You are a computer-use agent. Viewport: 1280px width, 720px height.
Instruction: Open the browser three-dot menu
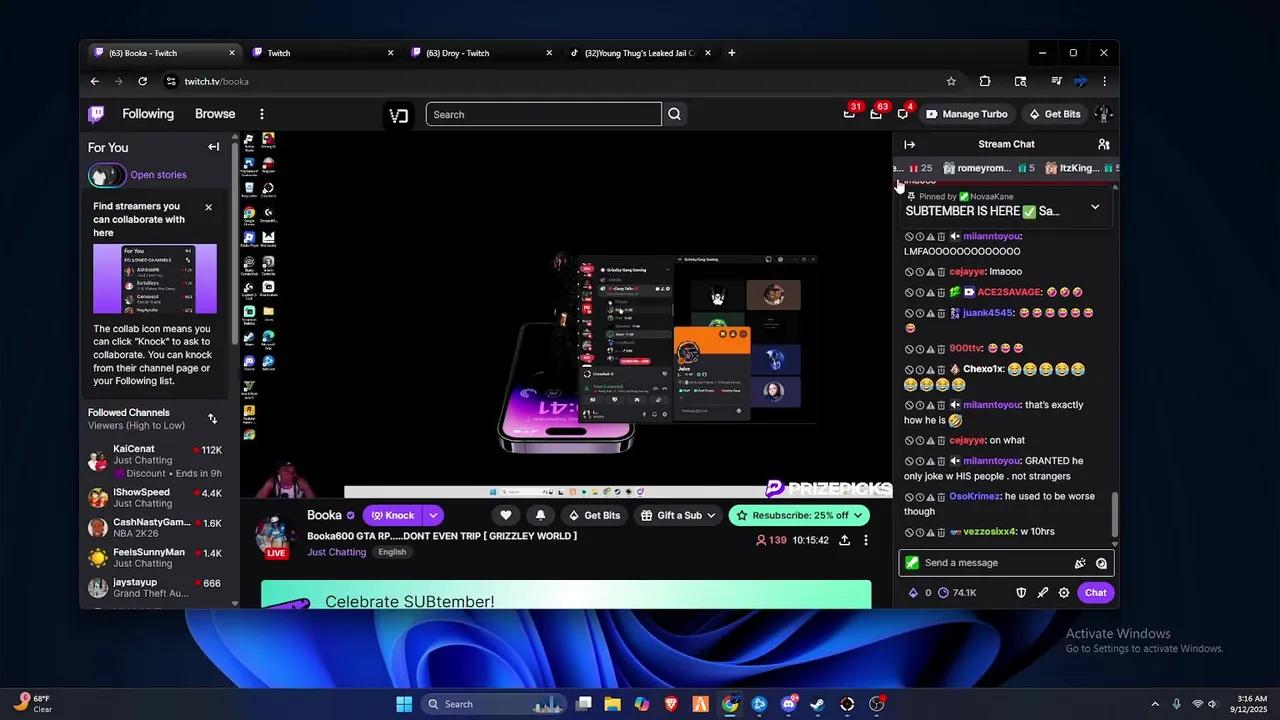[x=1104, y=81]
